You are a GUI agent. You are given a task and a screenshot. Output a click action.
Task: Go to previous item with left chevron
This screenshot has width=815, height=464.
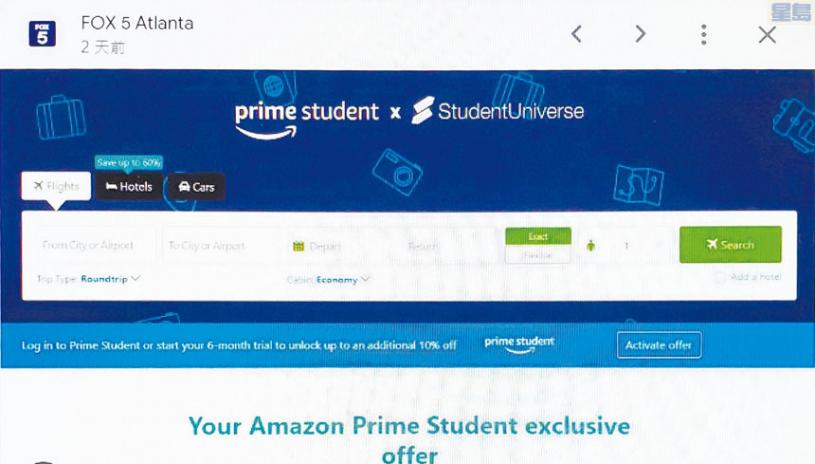coord(576,34)
